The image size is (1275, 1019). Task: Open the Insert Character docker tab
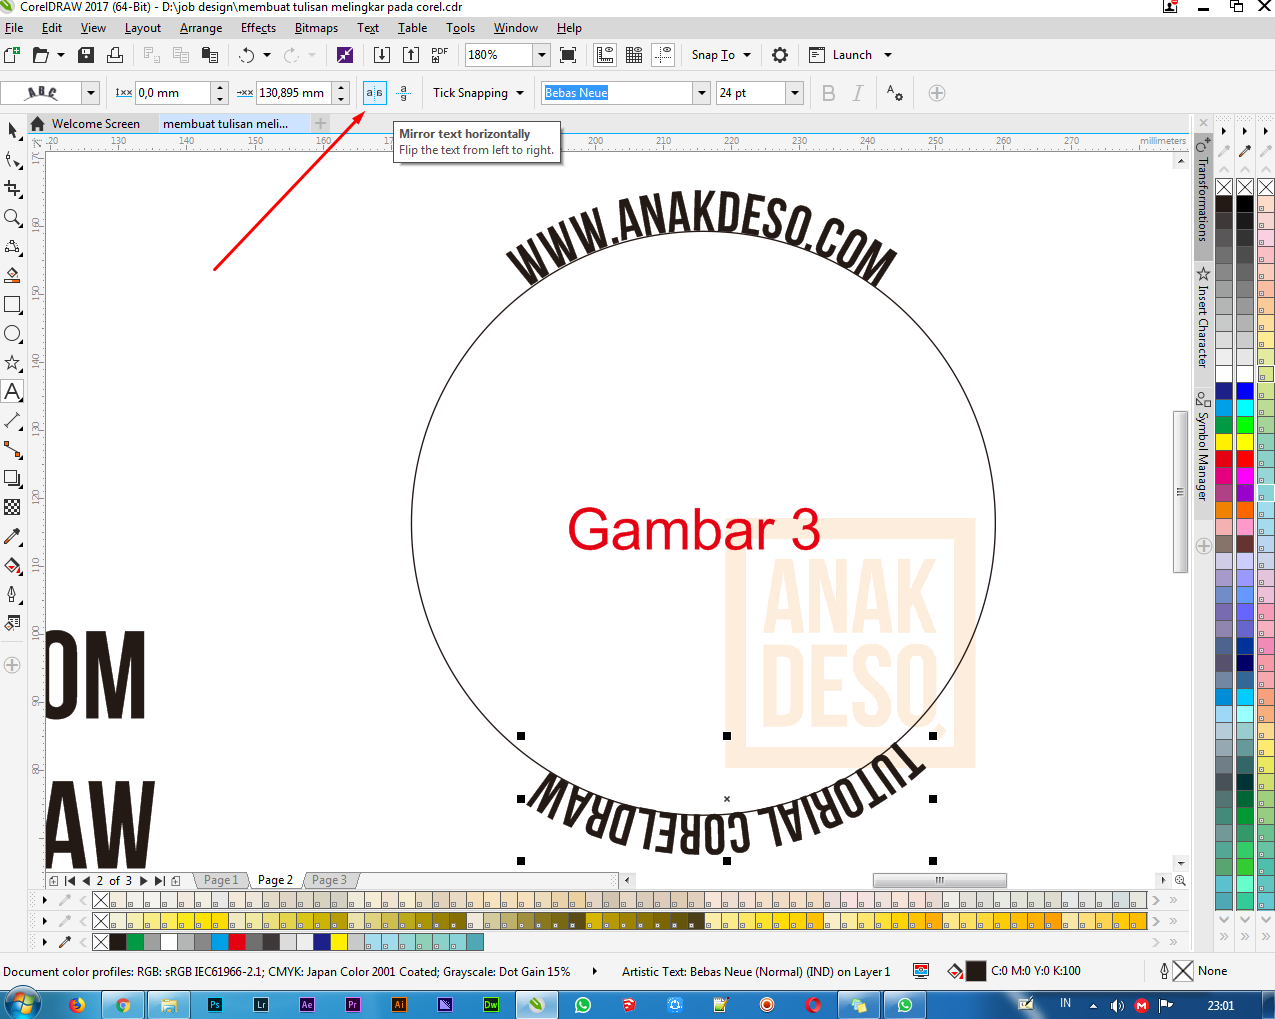(1203, 317)
